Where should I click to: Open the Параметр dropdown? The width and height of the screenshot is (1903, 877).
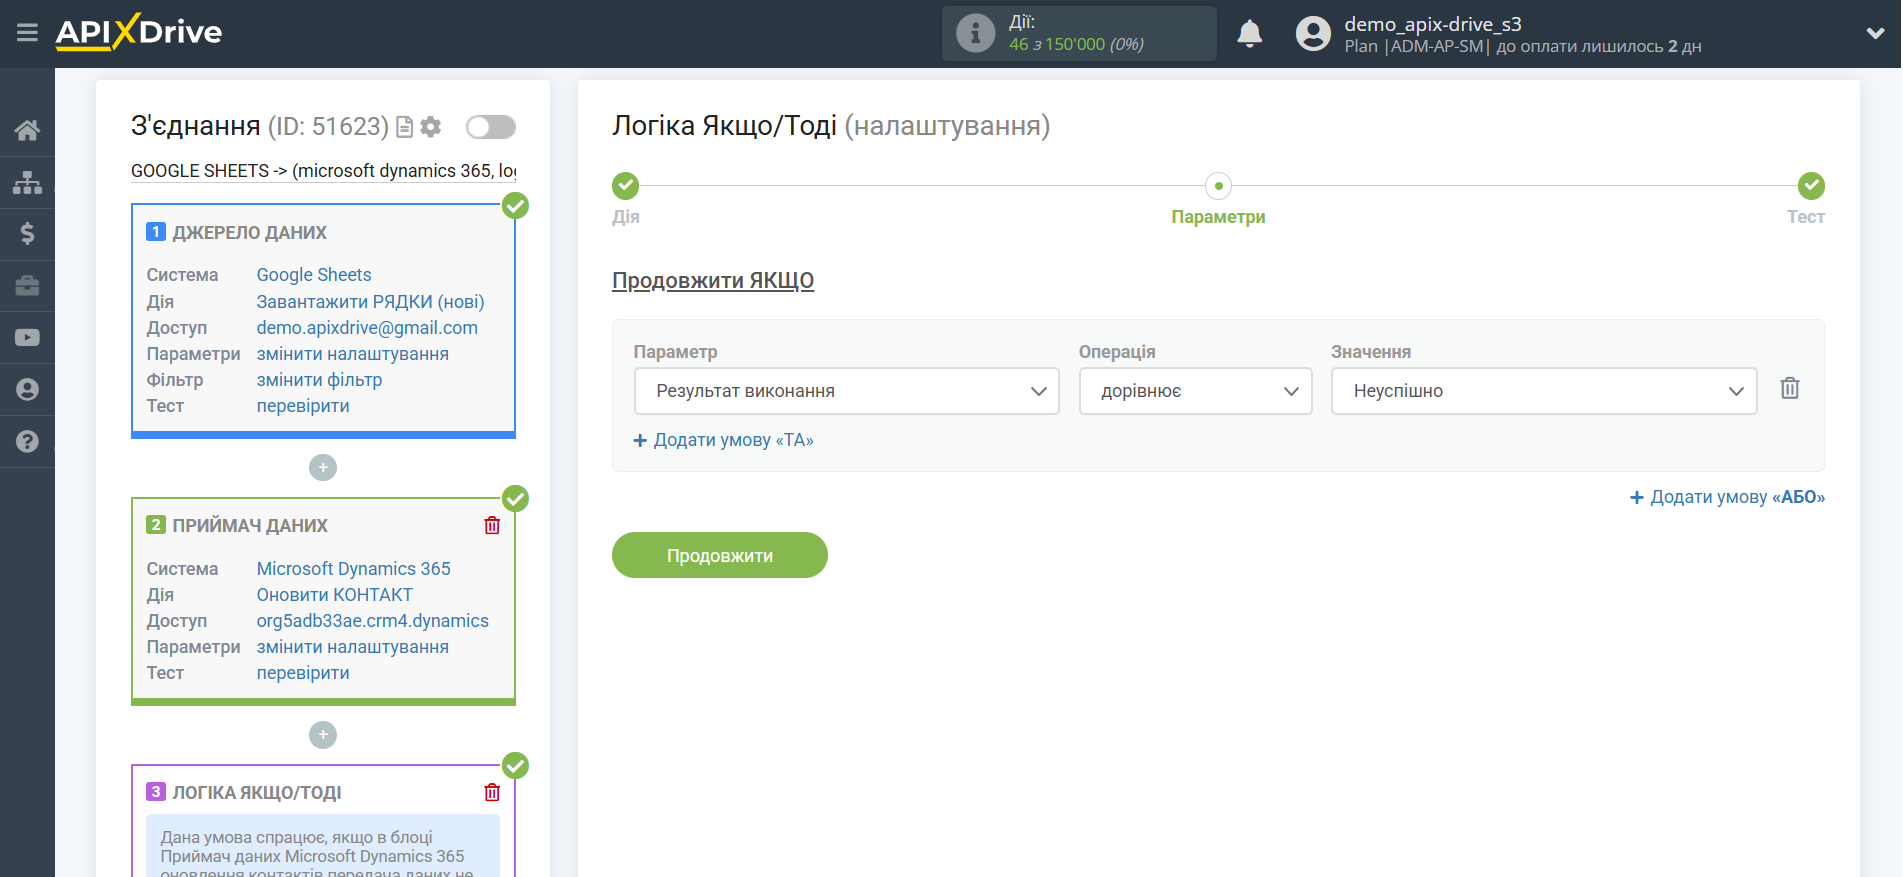point(846,391)
